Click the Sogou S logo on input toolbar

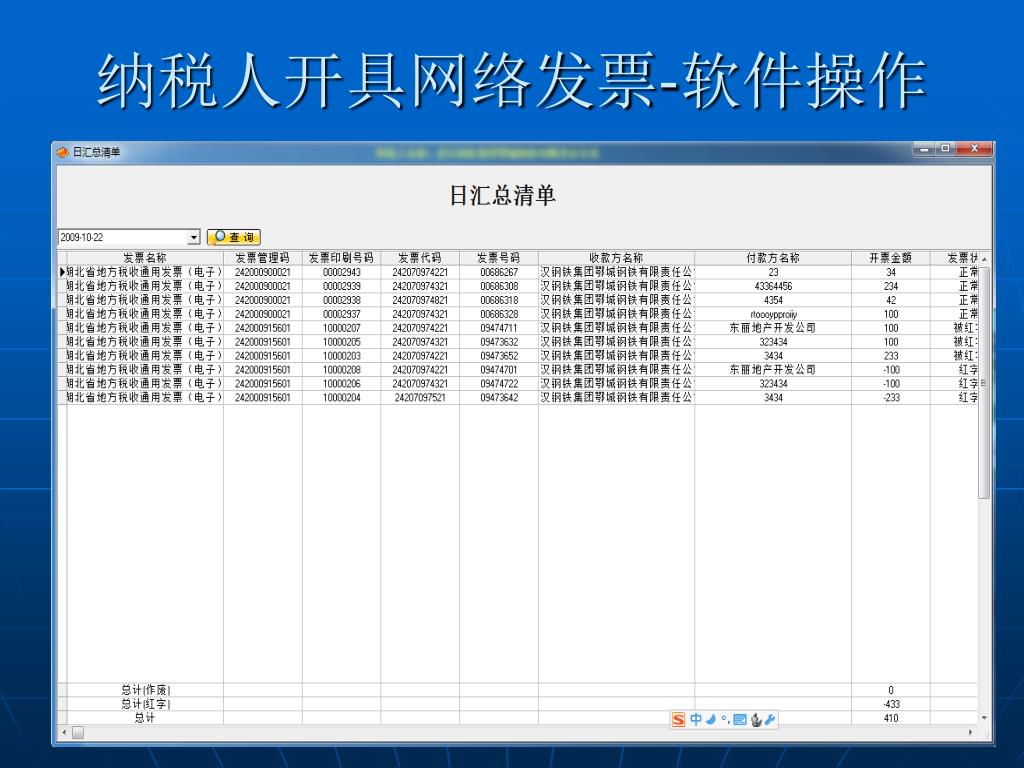tap(679, 720)
